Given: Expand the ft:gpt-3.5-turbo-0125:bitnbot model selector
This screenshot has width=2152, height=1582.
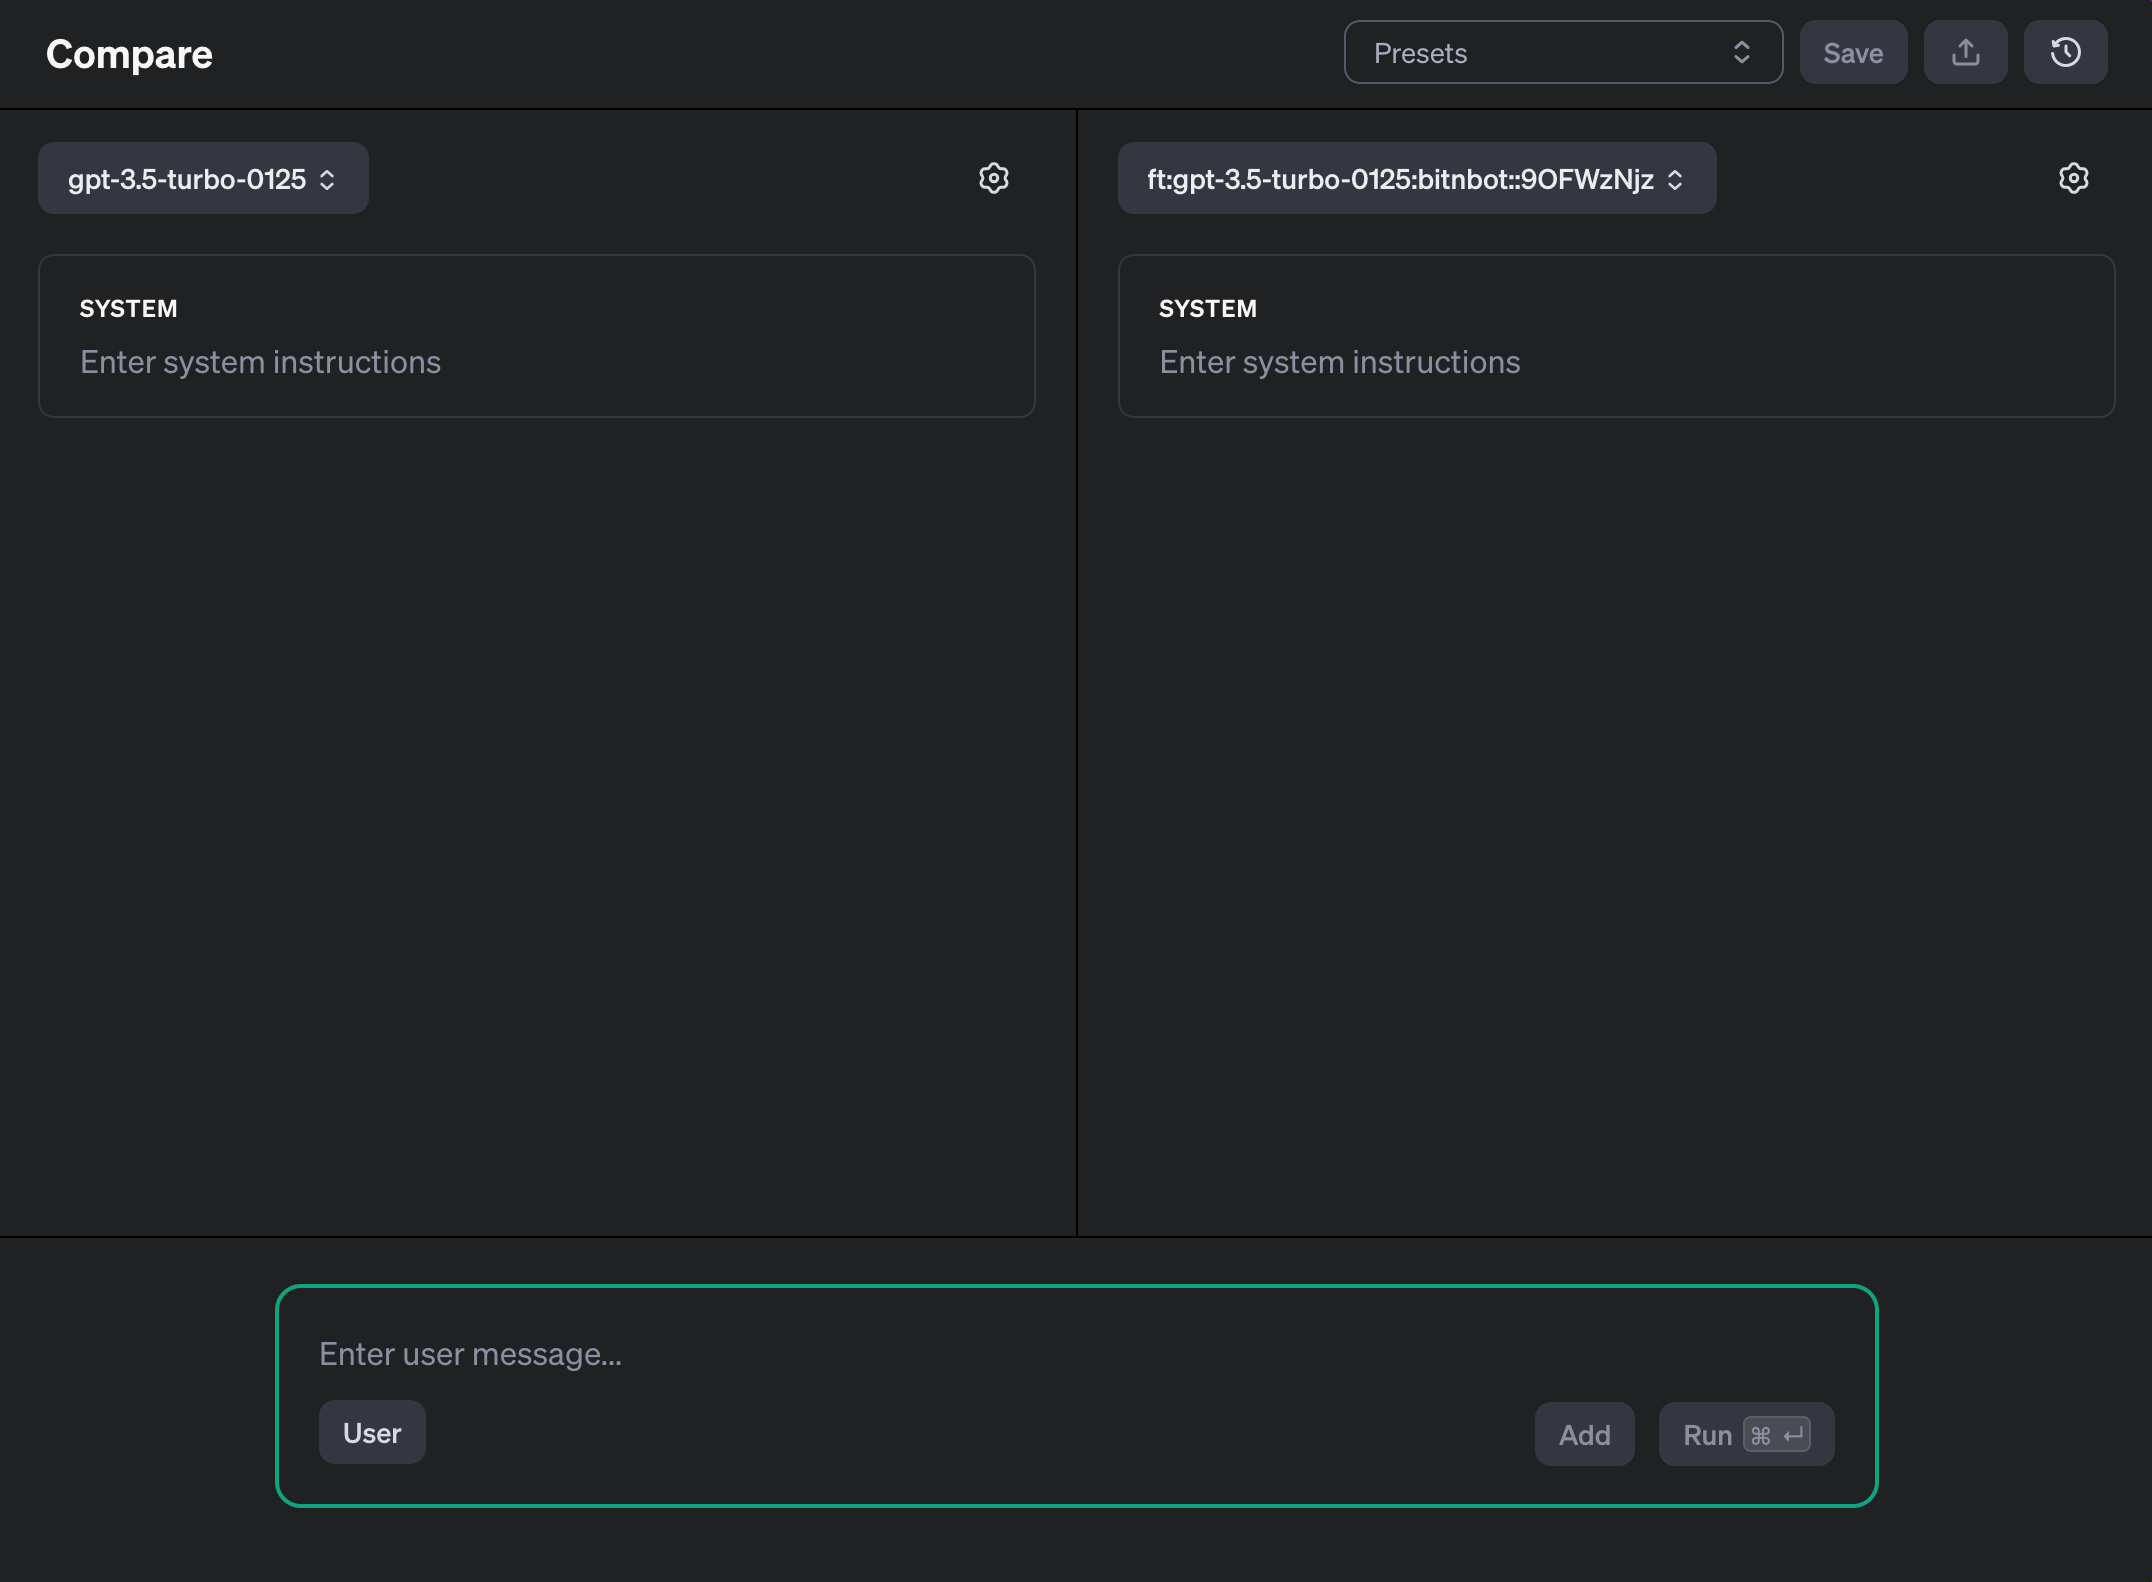Looking at the screenshot, I should [1400, 179].
